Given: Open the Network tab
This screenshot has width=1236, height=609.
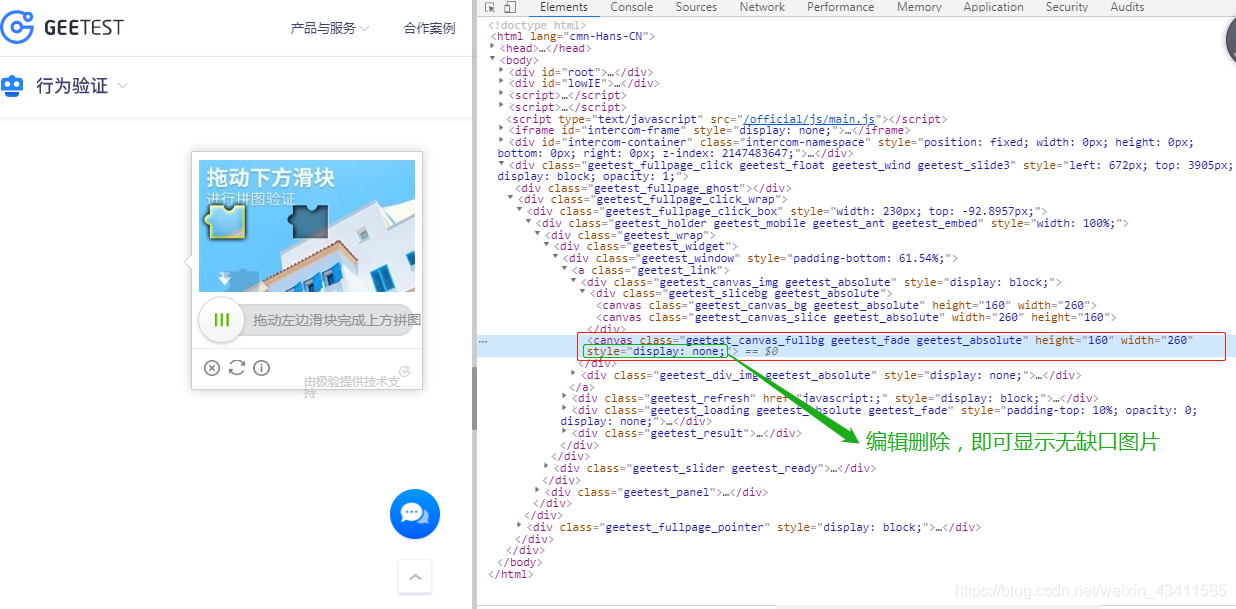Looking at the screenshot, I should pyautogui.click(x=762, y=7).
